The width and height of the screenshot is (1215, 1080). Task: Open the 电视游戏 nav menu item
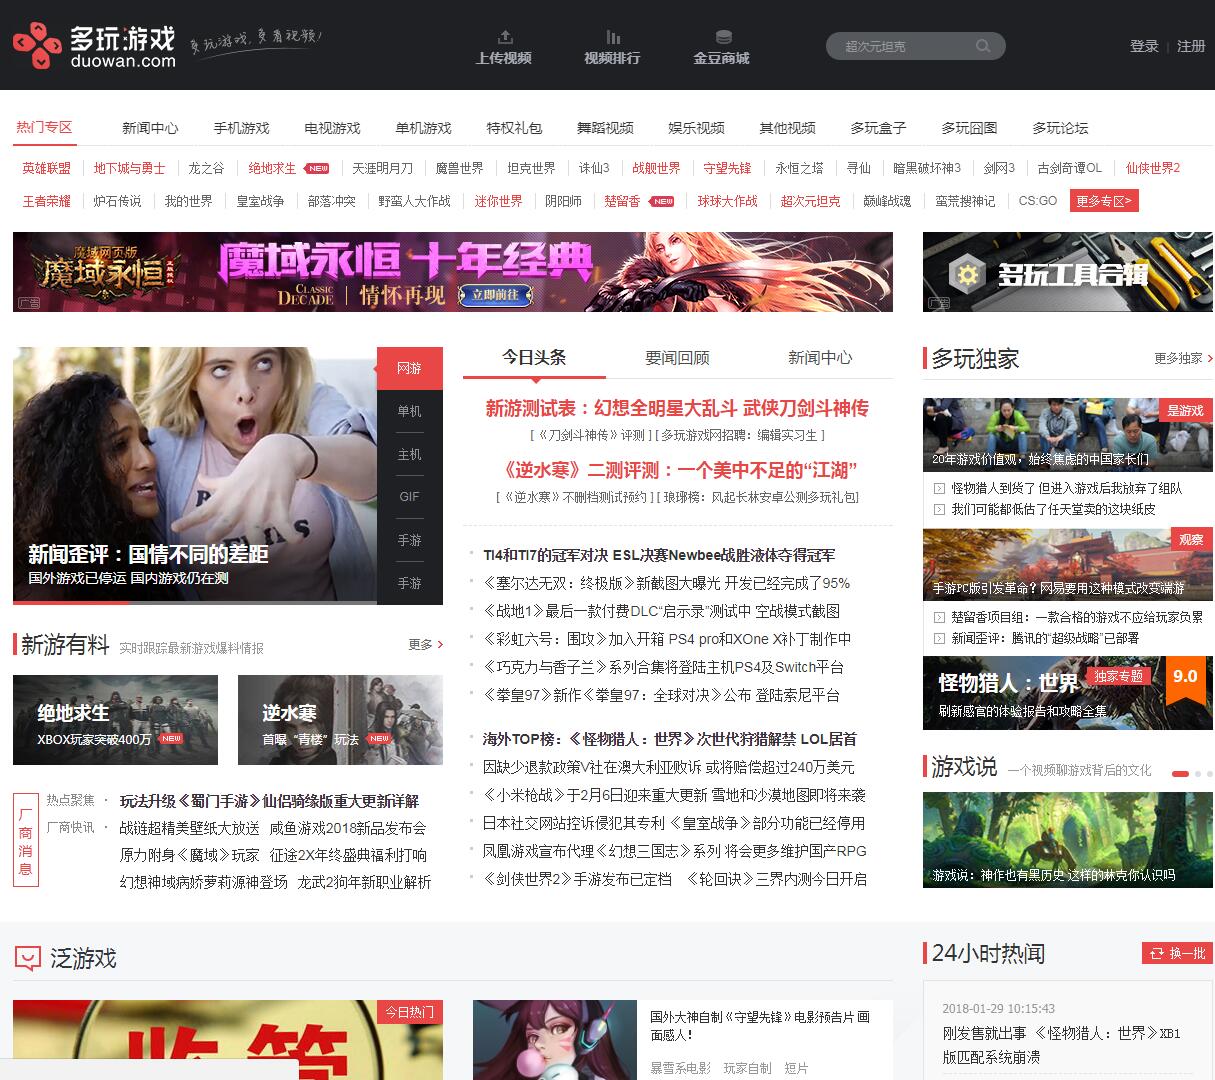coord(332,128)
